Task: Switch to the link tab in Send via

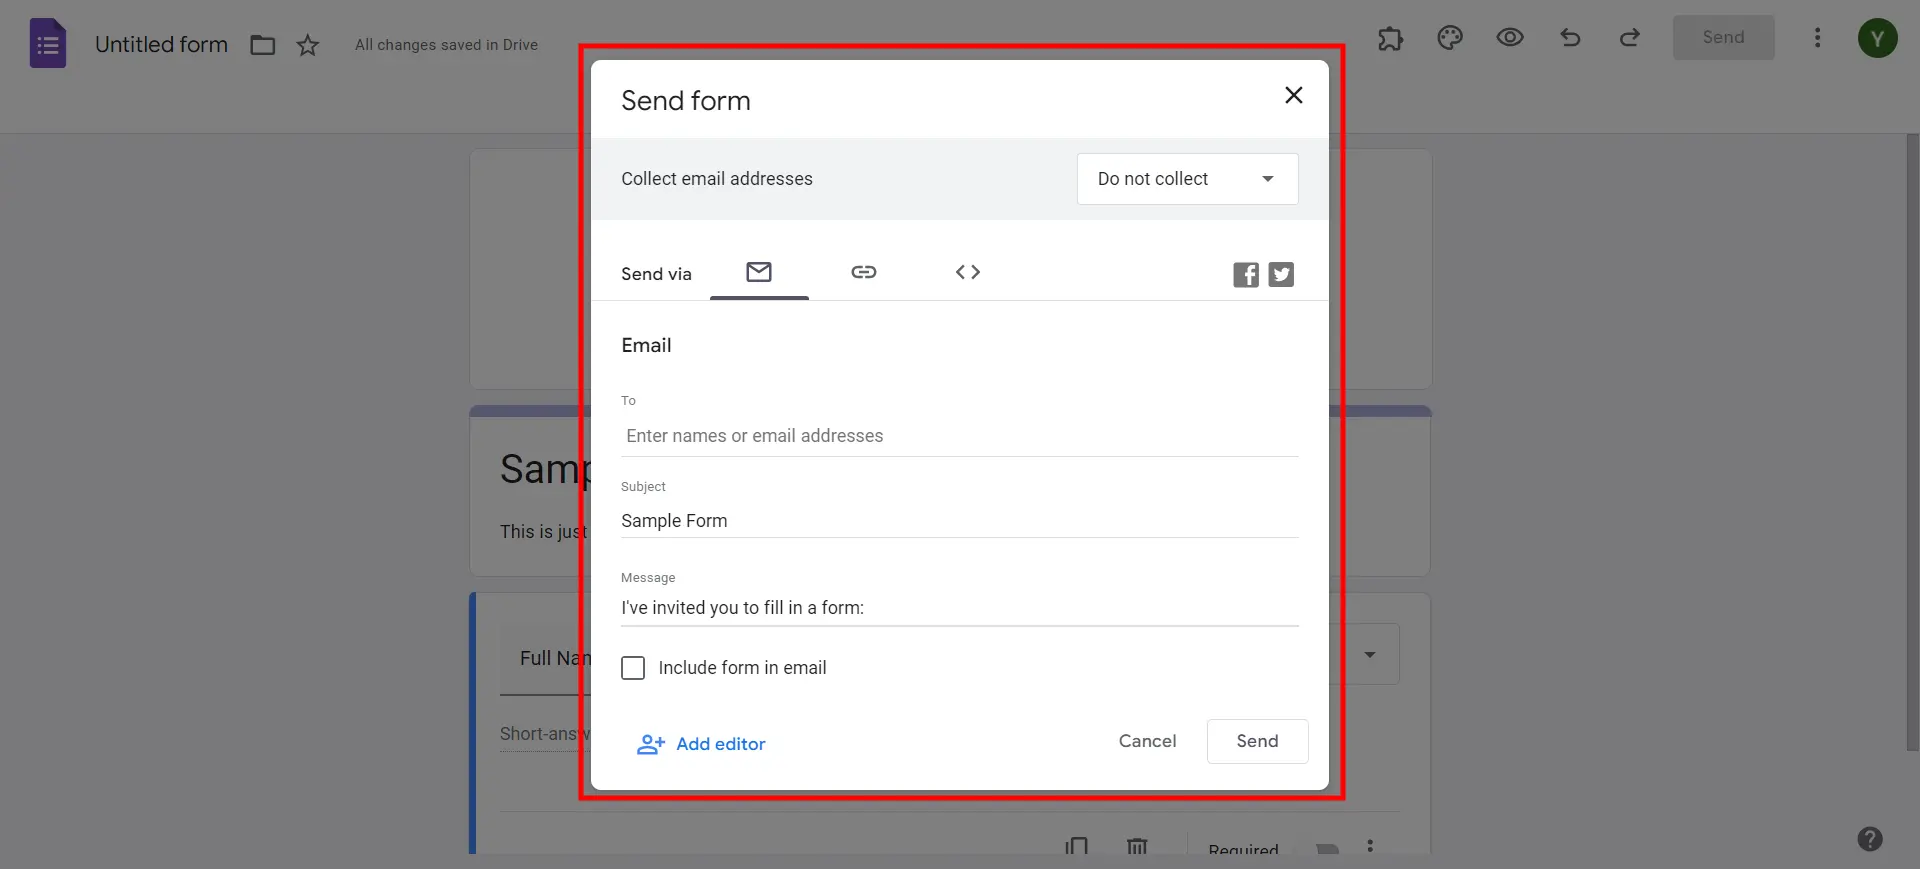Action: pyautogui.click(x=864, y=272)
